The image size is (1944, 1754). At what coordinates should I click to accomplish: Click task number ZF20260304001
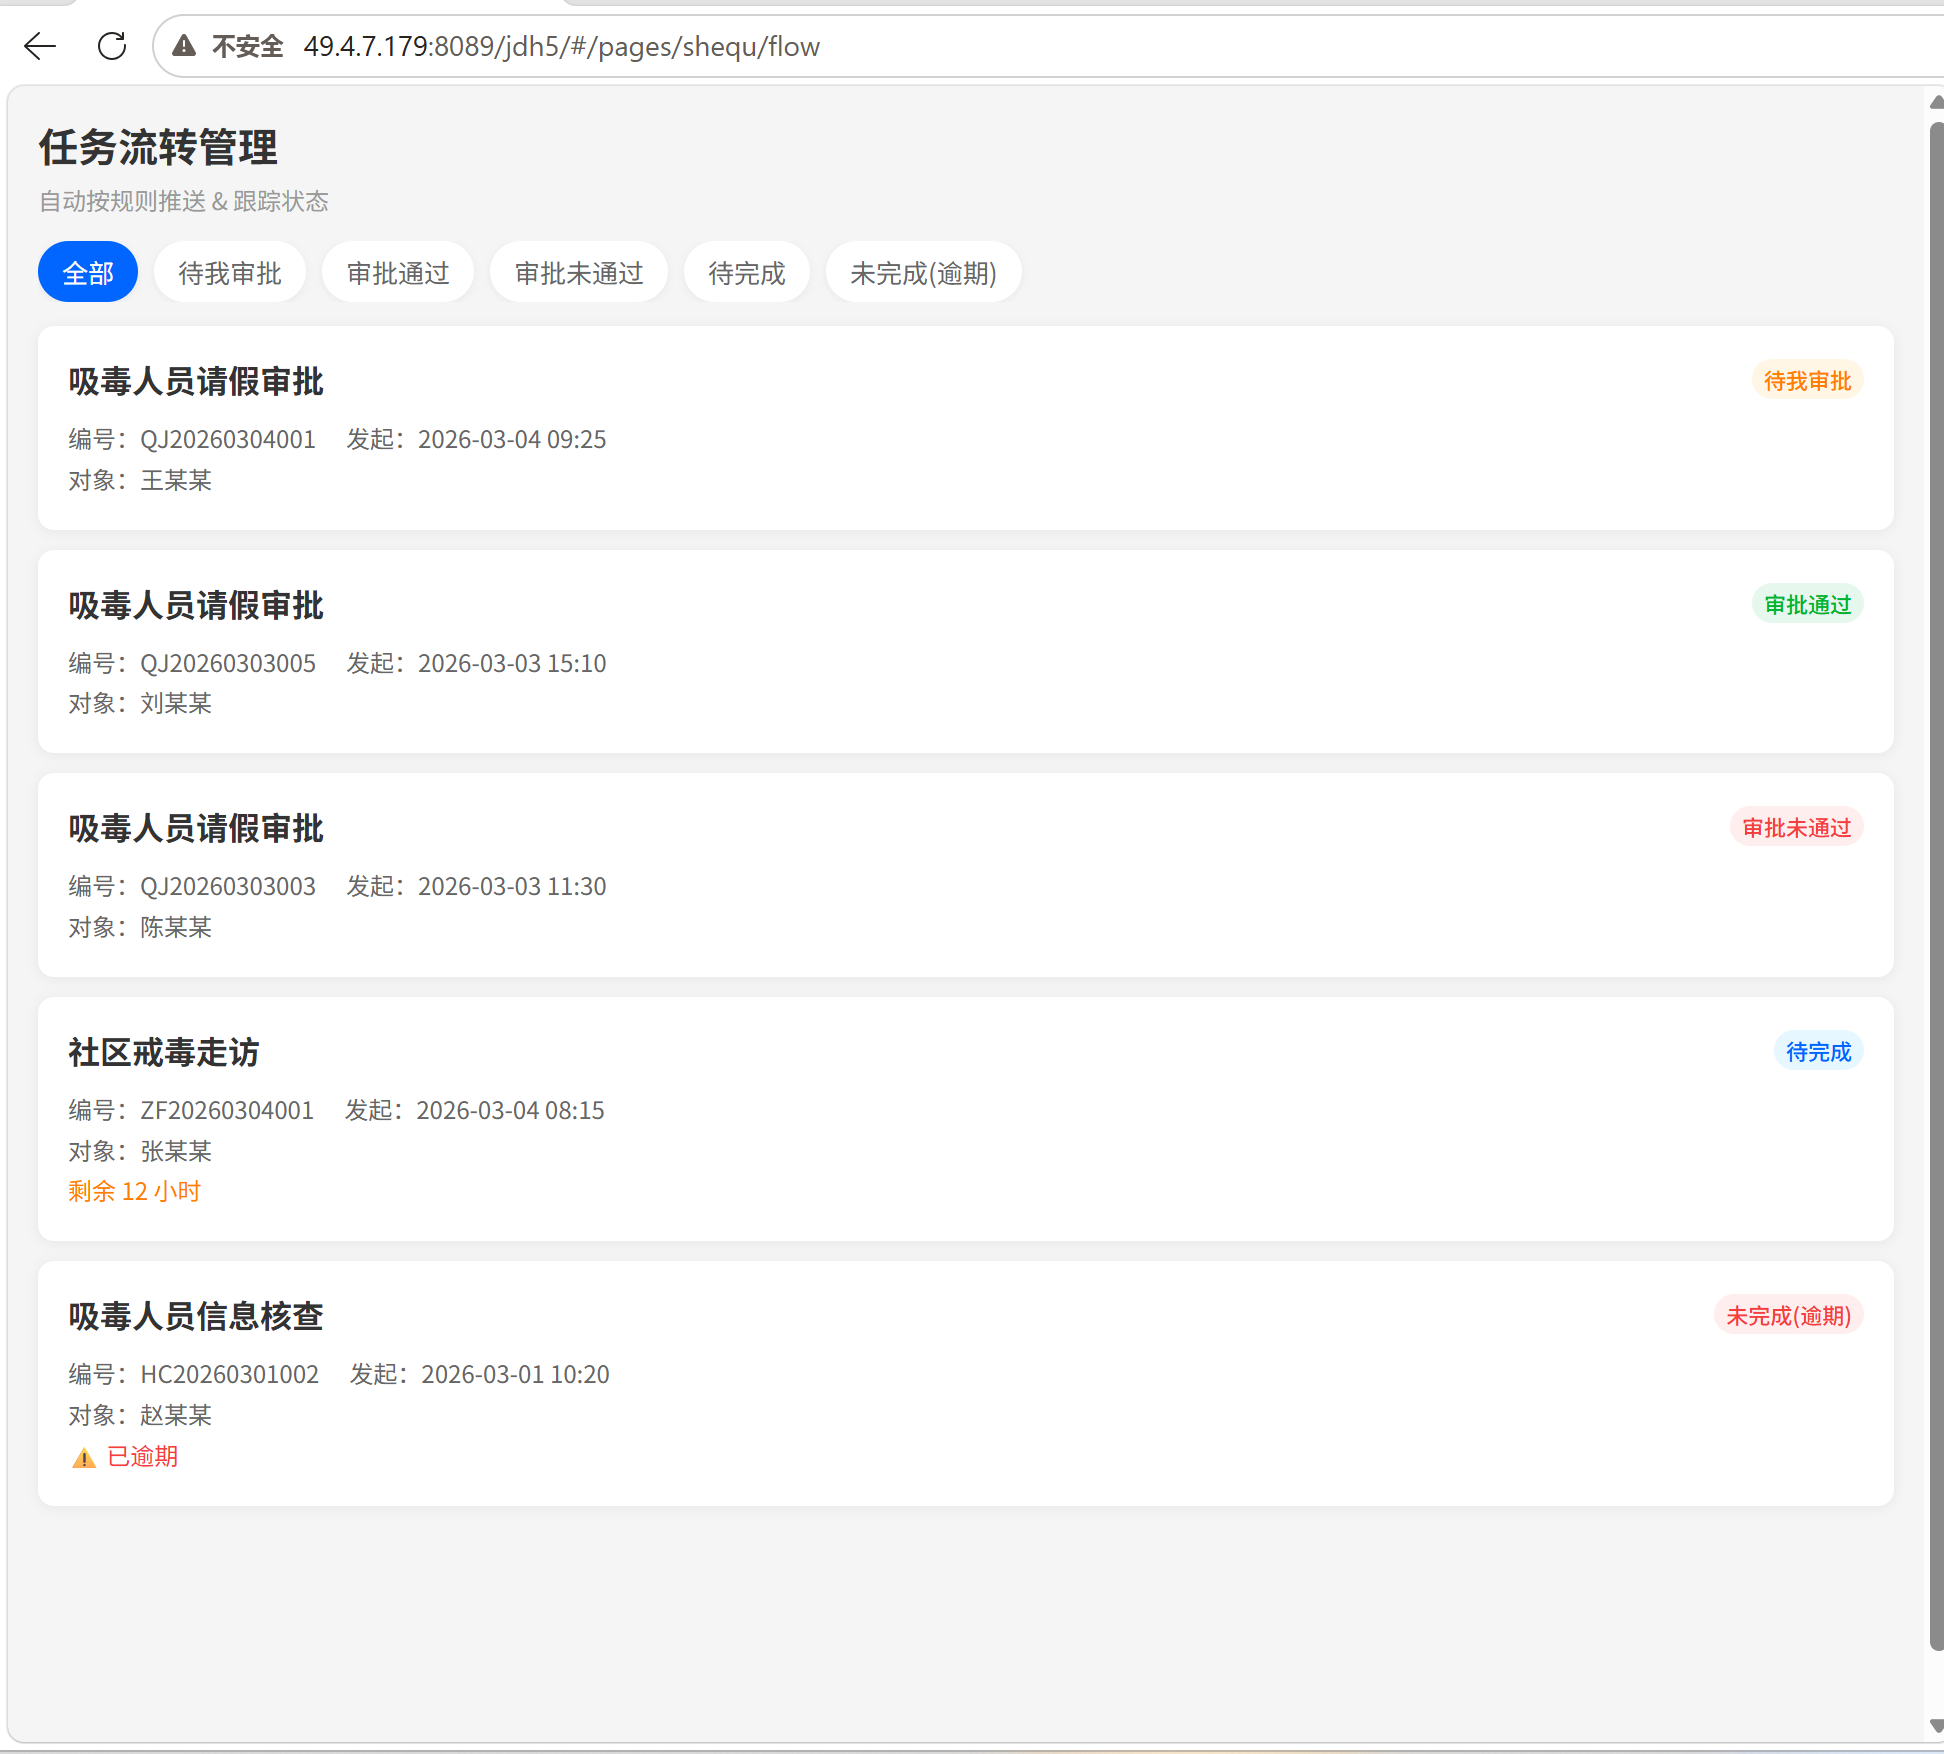click(227, 1111)
